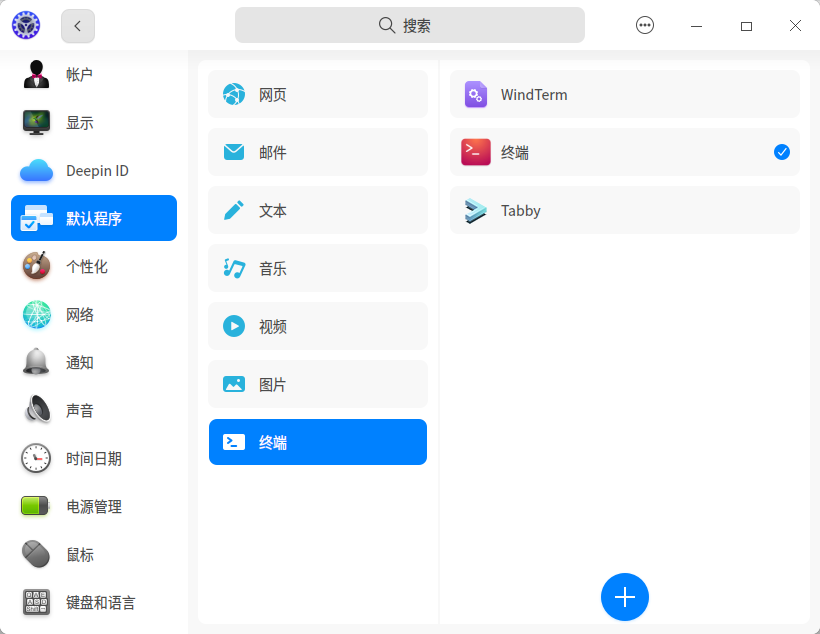Viewport: 820px width, 634px height.
Task: Open the 帐户 accounts settings
Action: (x=94, y=74)
